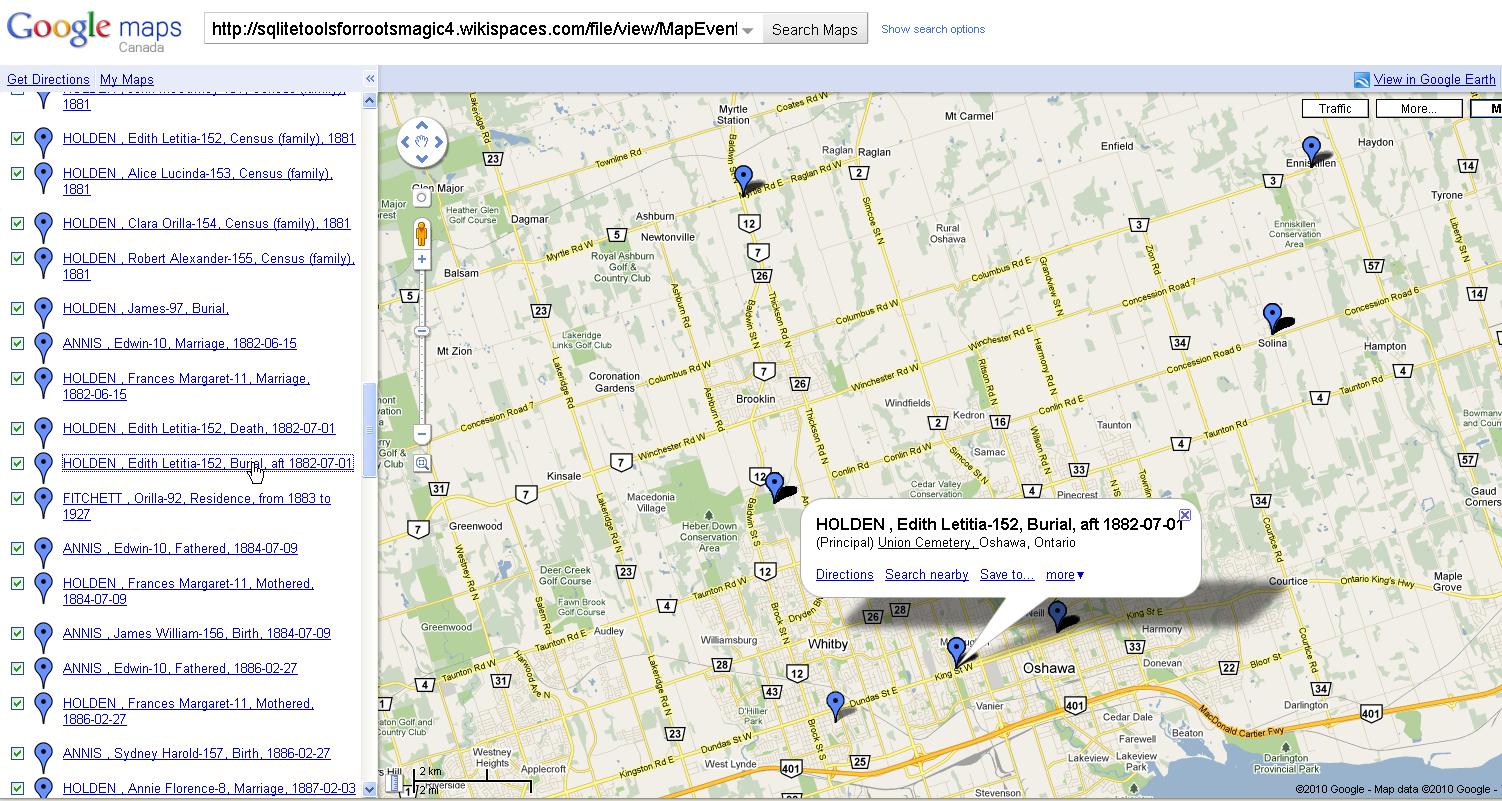1502x801 pixels.
Task: Click Directions in the info balloon
Action: coord(845,575)
